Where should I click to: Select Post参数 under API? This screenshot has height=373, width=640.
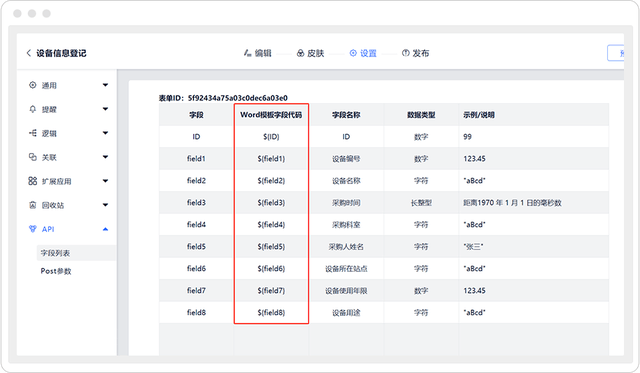point(56,271)
